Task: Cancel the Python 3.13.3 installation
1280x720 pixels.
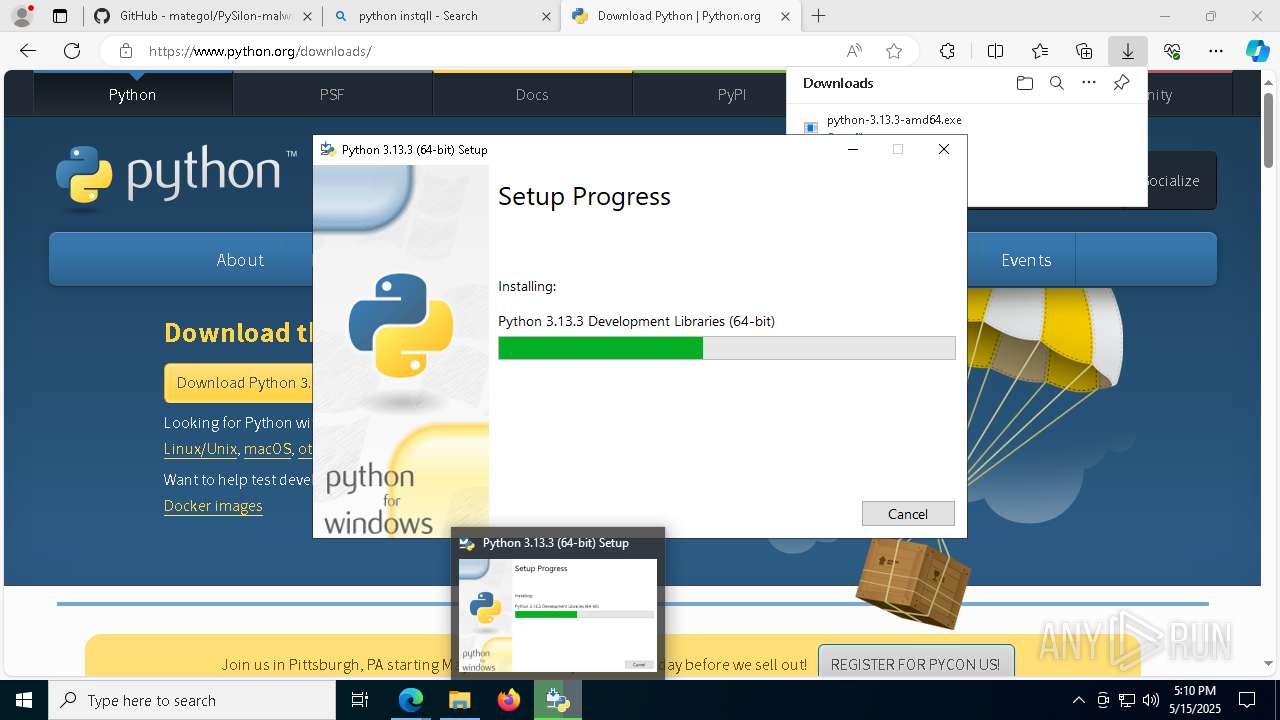Action: click(x=908, y=513)
